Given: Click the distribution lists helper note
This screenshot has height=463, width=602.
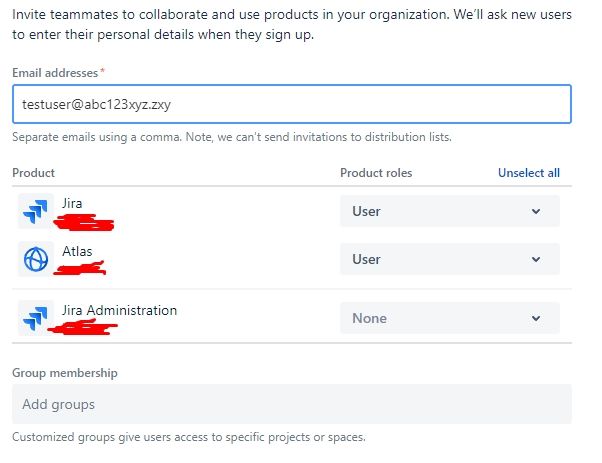Looking at the screenshot, I should pyautogui.click(x=238, y=137).
